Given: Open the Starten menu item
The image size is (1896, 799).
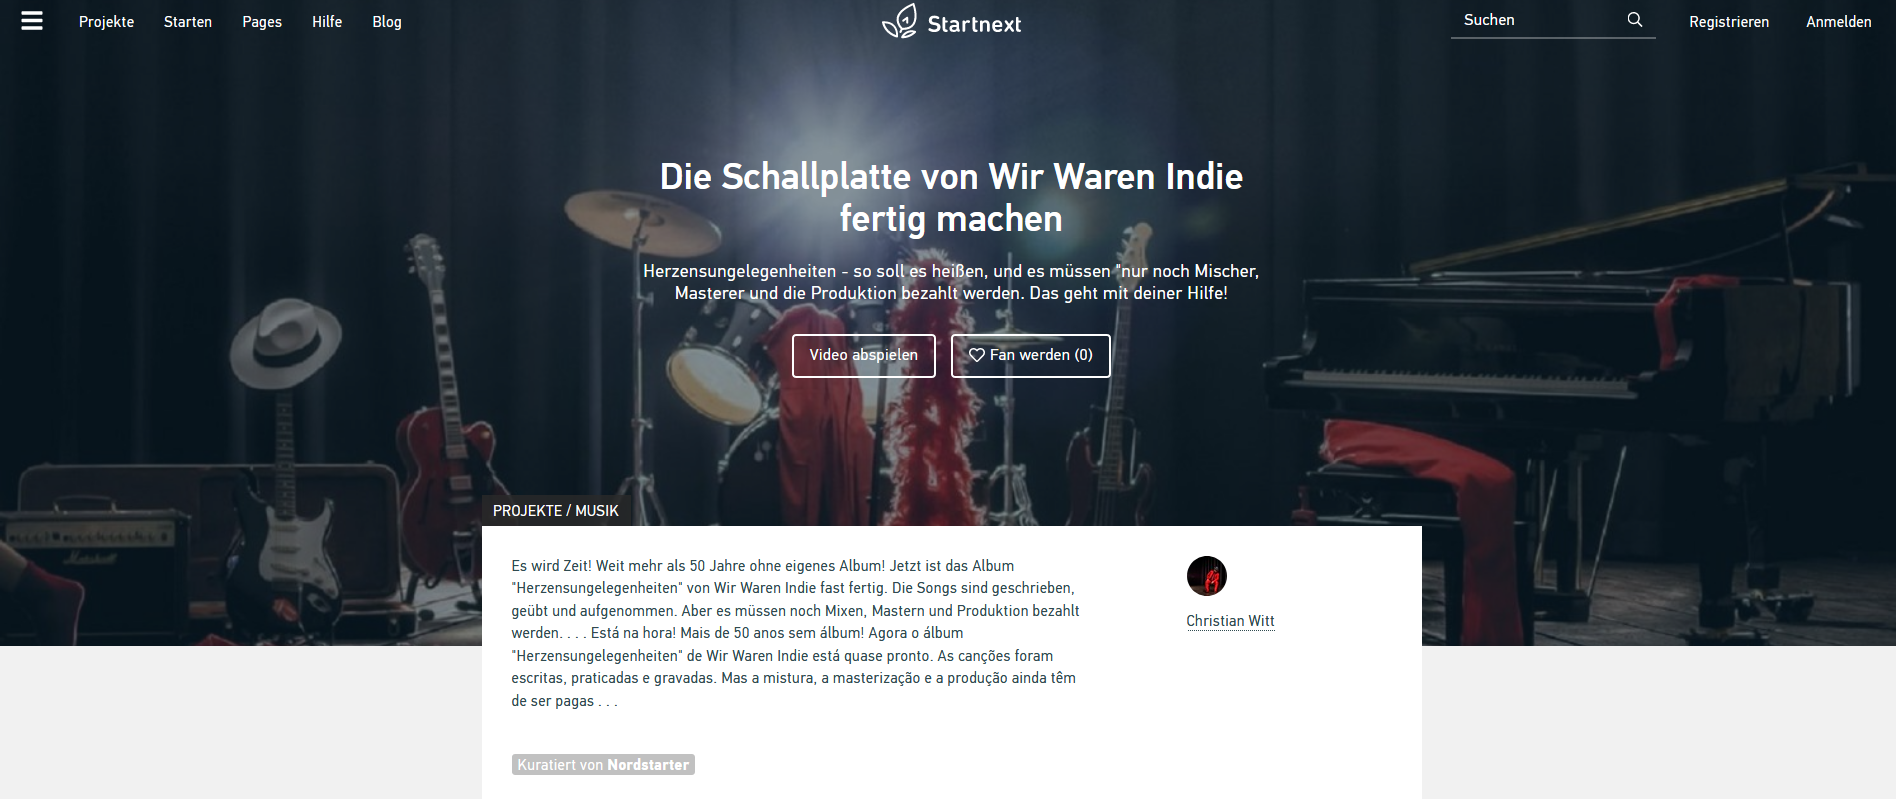Looking at the screenshot, I should tap(188, 22).
